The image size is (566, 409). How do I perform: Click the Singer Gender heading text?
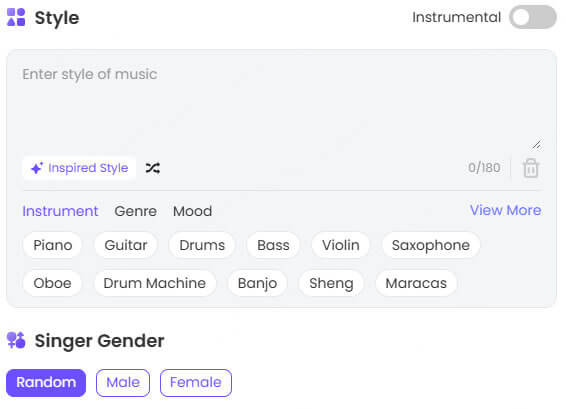[99, 341]
